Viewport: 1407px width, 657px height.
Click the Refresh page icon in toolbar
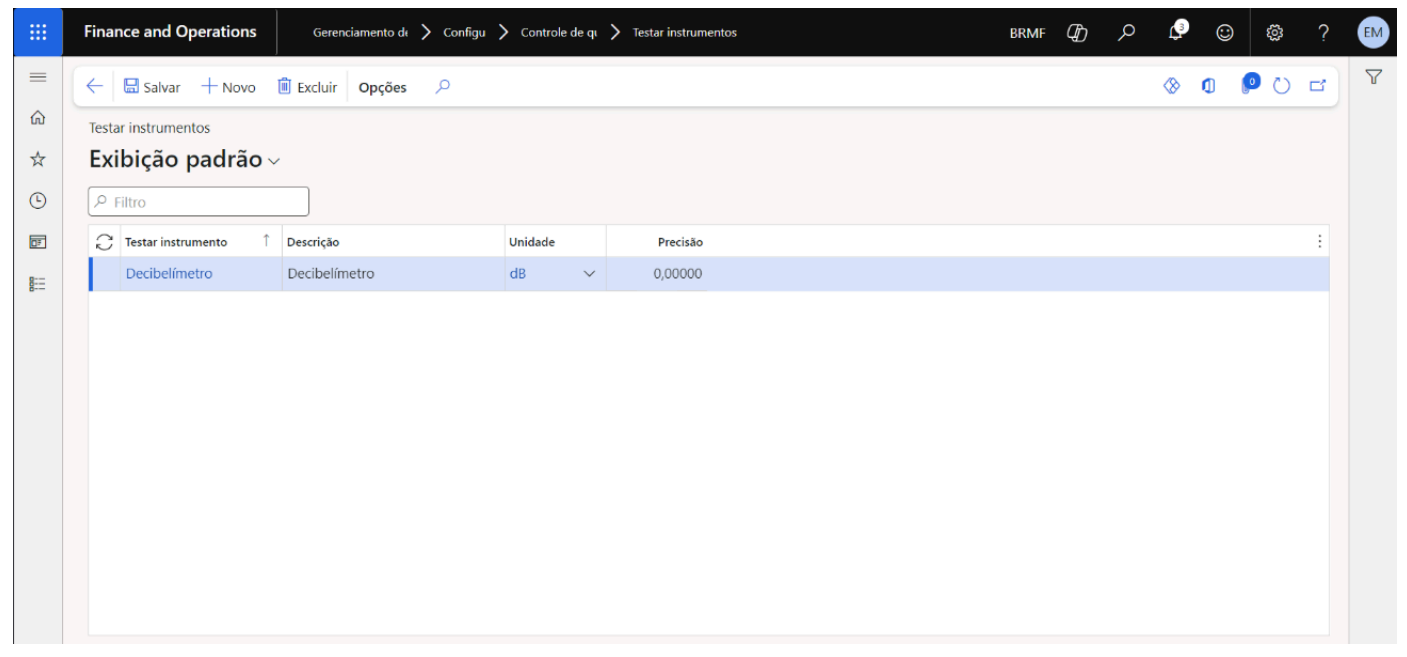tap(1282, 87)
